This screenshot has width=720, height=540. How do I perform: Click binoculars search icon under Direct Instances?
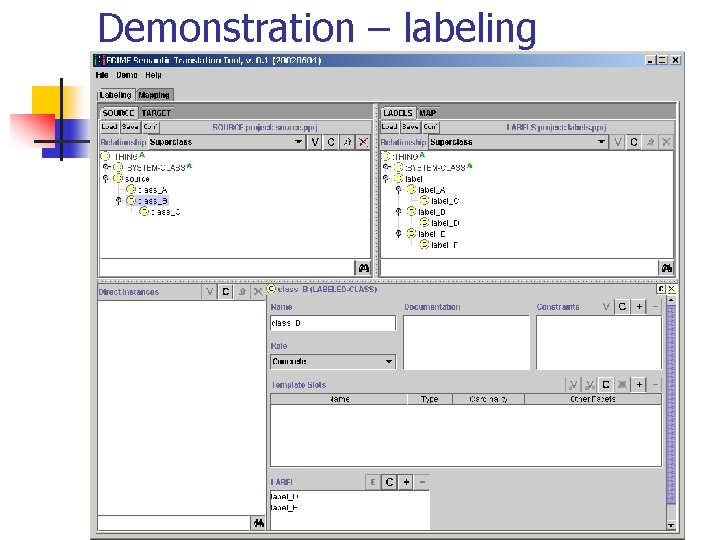pos(259,523)
